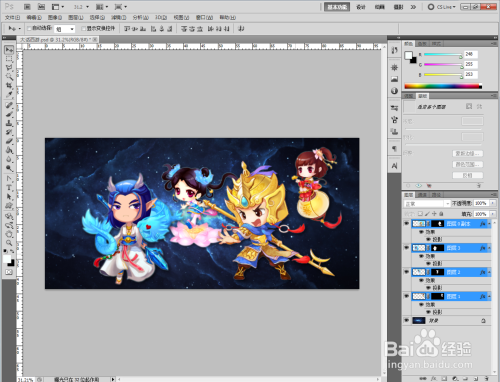
Task: Hide 效果 of 图层 3 副本
Action: coord(421,232)
